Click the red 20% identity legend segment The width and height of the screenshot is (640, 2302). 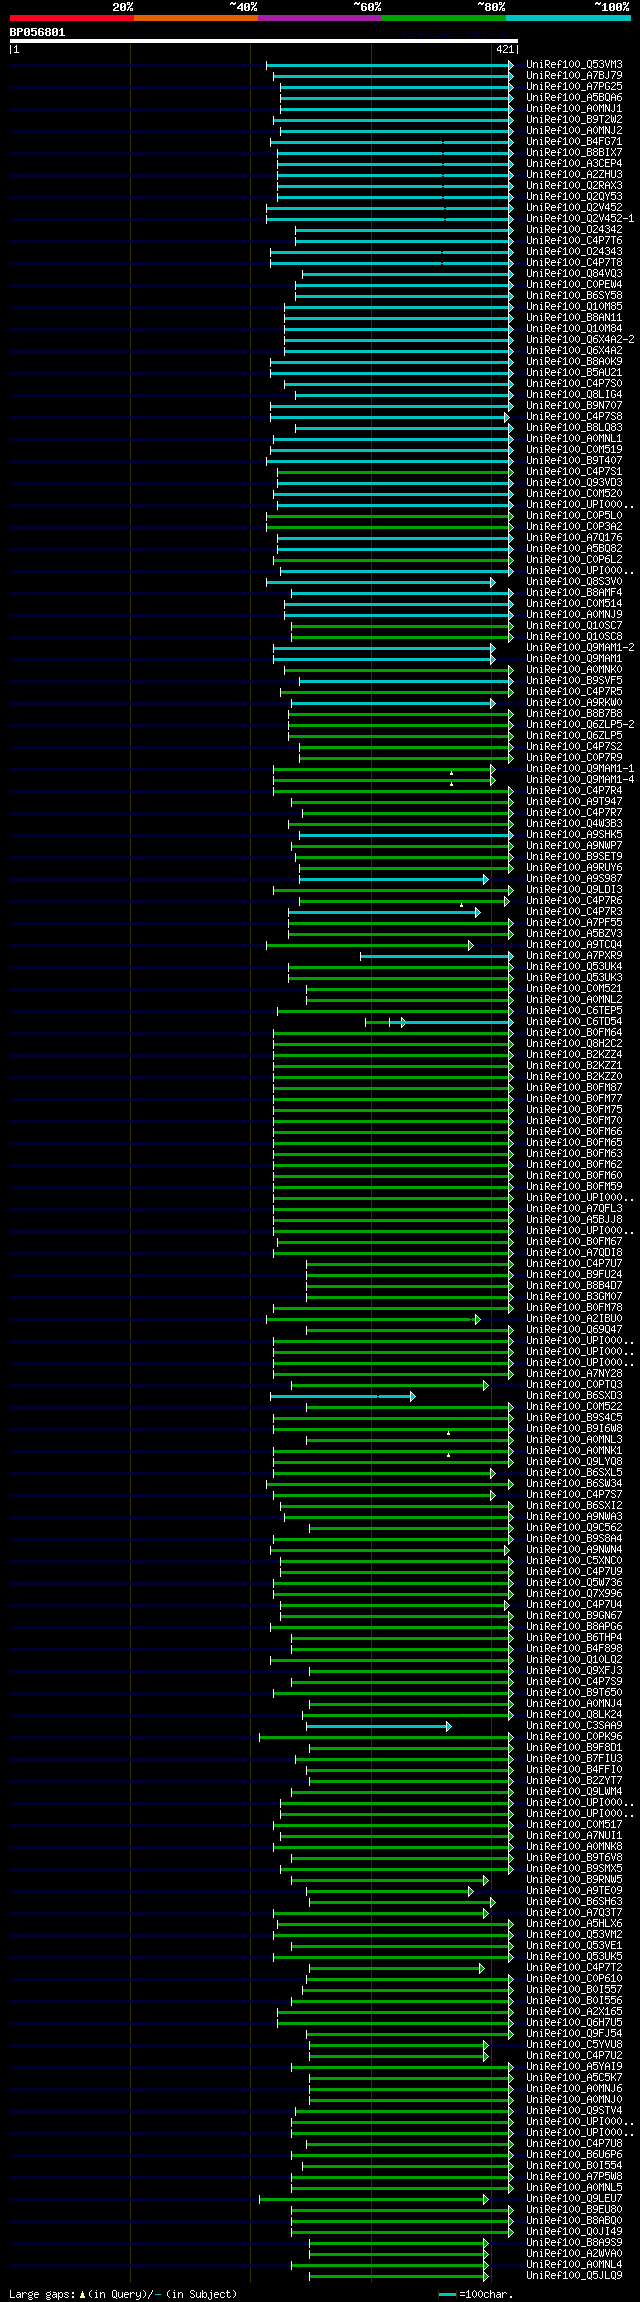72,18
